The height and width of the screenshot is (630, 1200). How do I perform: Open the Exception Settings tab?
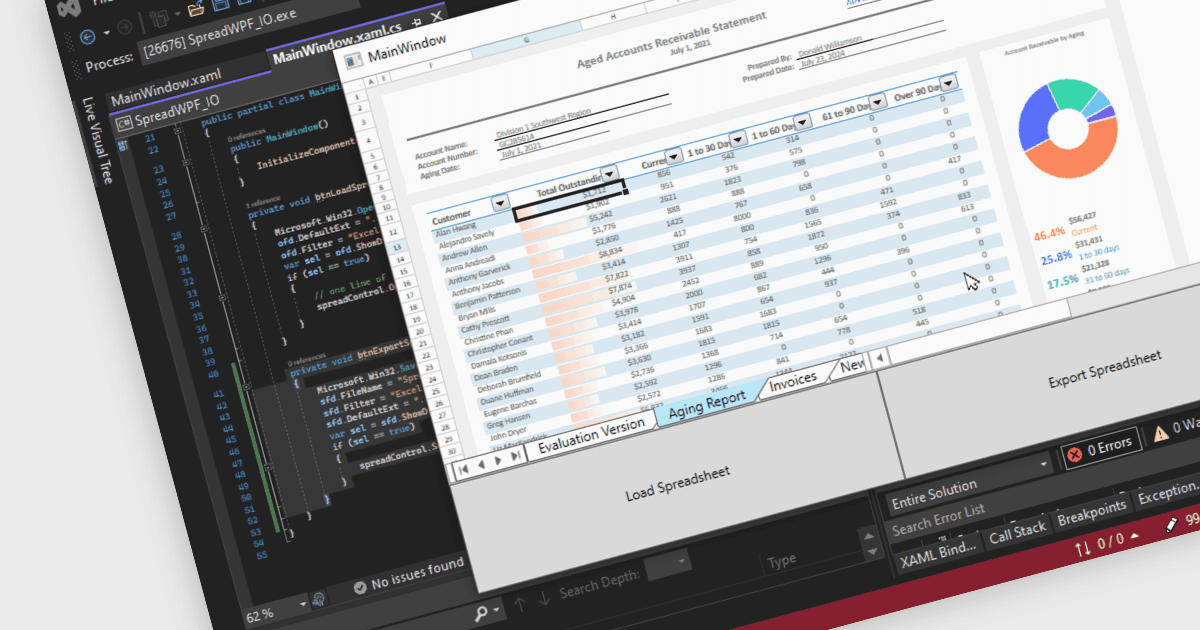[1167, 493]
